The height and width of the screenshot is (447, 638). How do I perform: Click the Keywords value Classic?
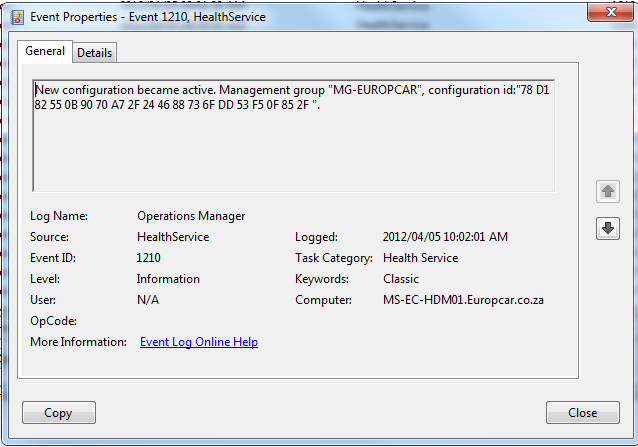coord(401,279)
